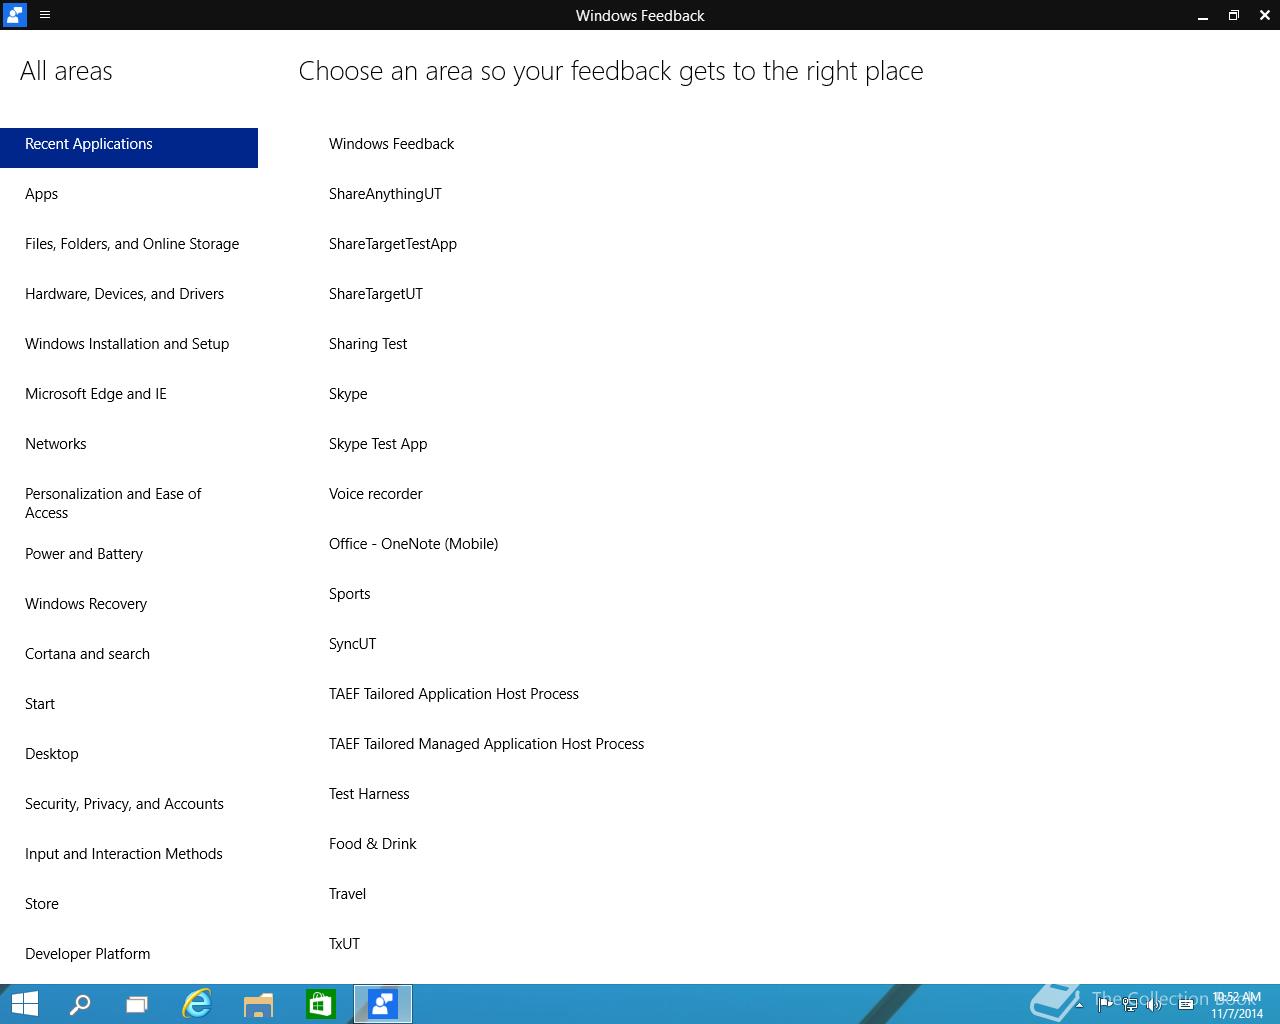Click the network status tray icon
The image size is (1280, 1024).
coord(1130,1004)
